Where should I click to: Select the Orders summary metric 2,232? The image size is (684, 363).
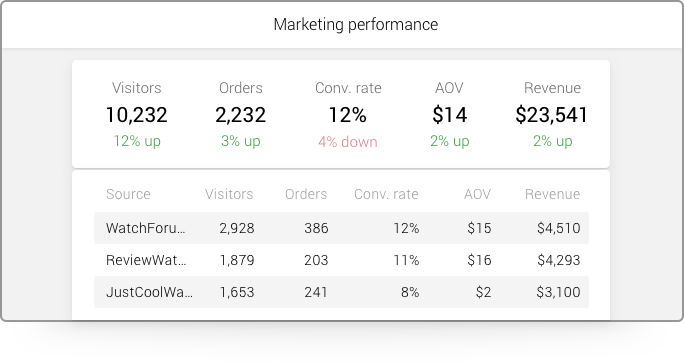coord(240,115)
